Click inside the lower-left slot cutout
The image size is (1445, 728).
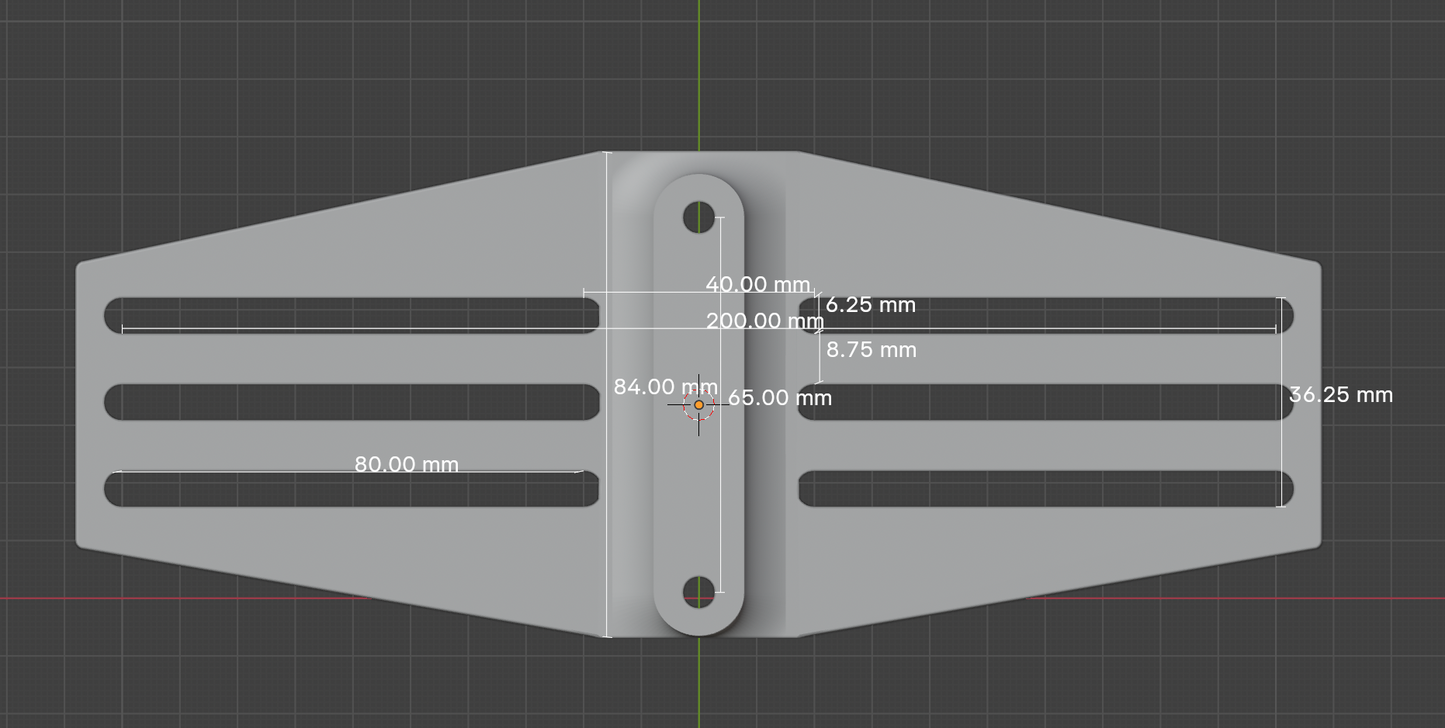350,490
